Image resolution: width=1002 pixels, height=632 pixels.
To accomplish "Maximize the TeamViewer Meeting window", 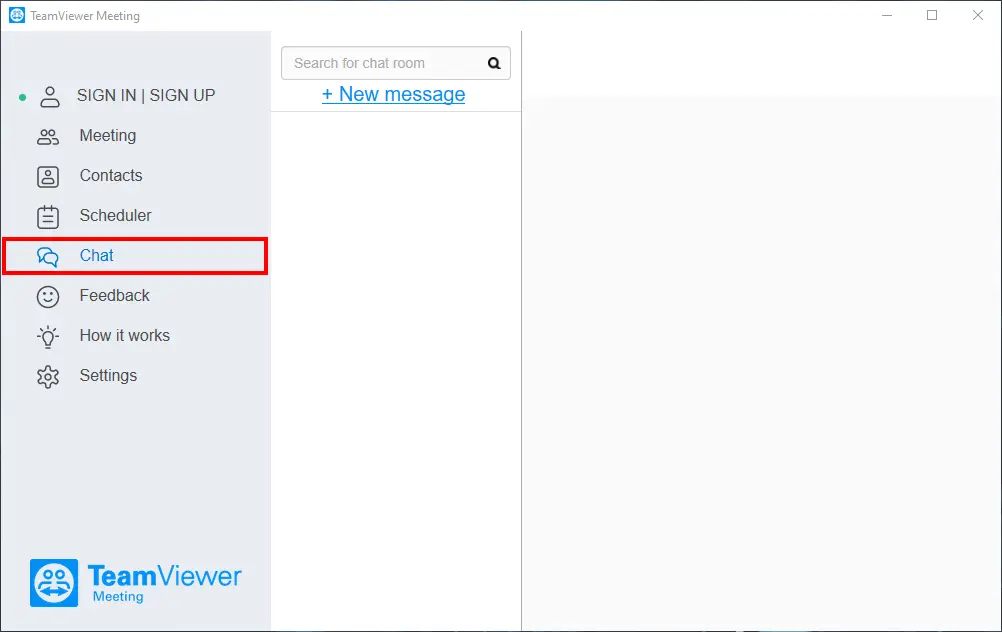I will click(x=932, y=15).
